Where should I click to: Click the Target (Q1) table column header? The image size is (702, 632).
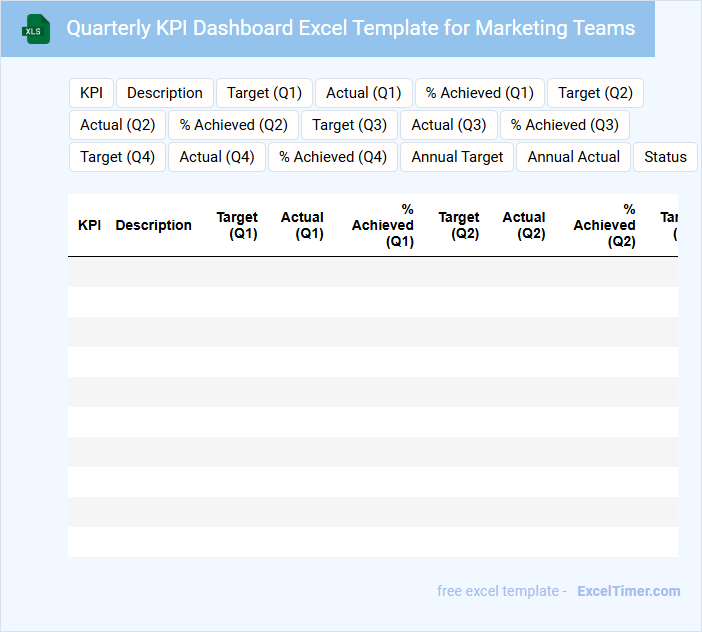click(237, 225)
